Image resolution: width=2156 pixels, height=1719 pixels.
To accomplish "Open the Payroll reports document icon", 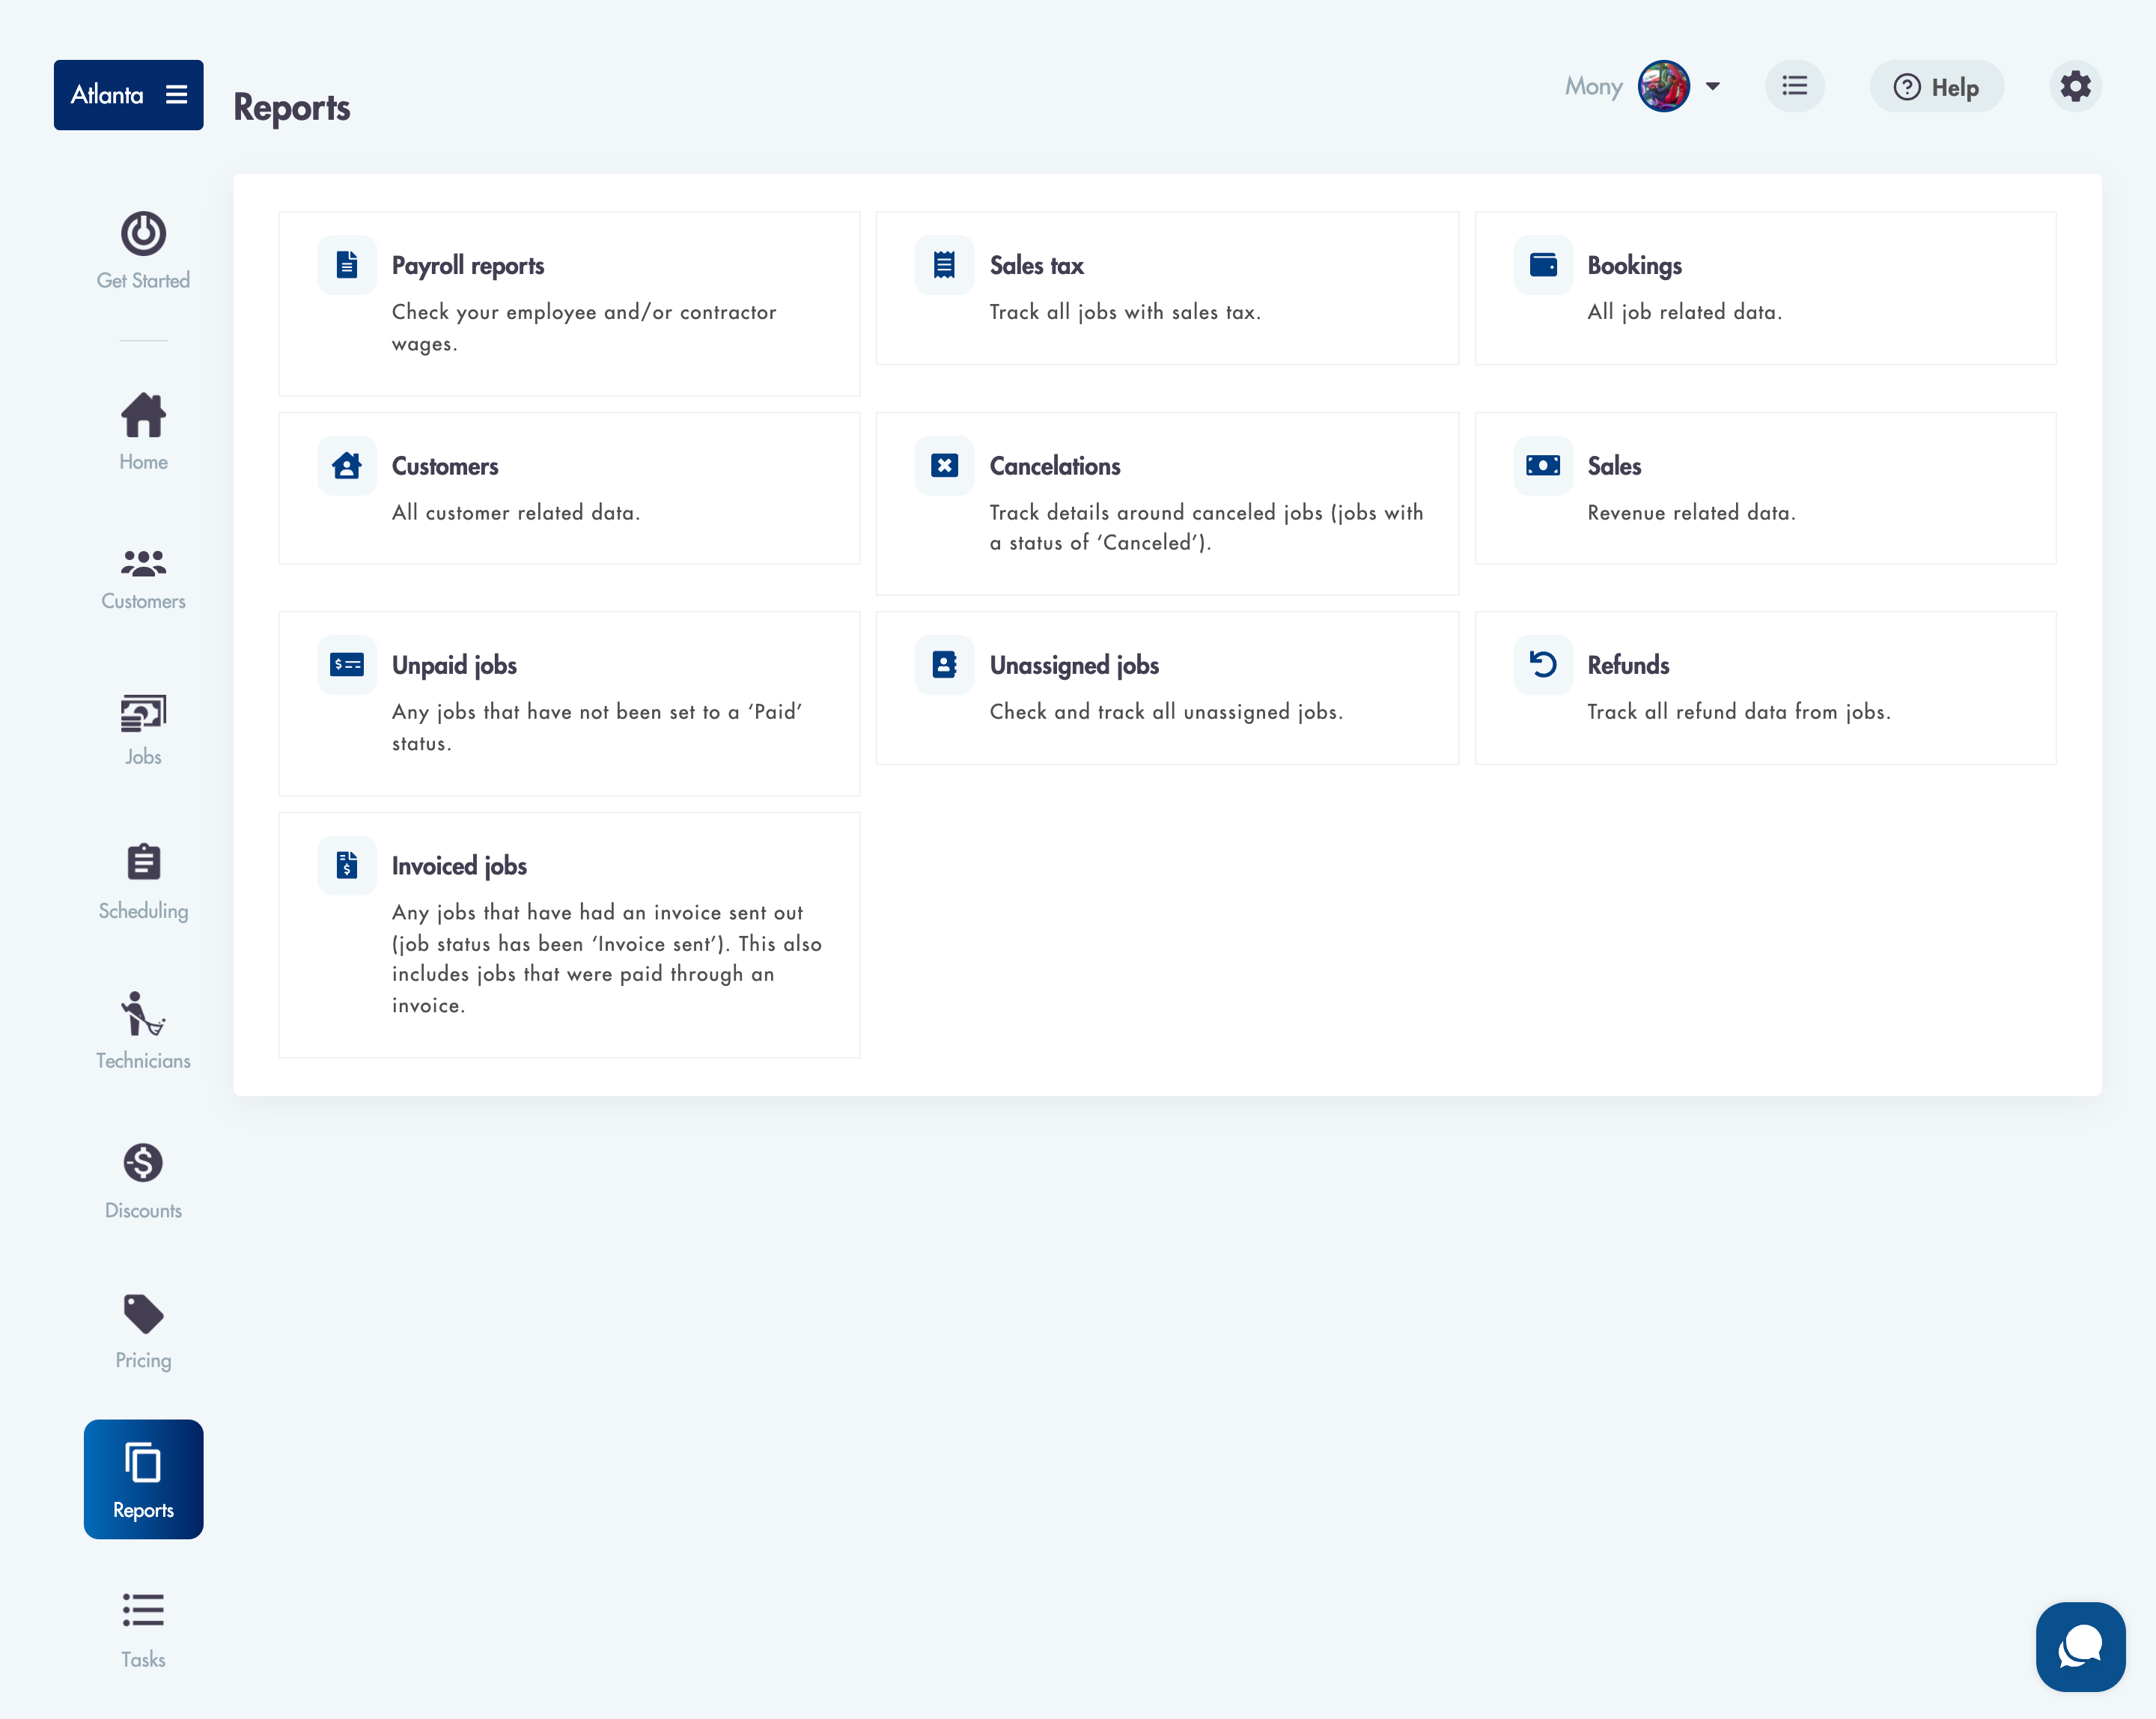I will coord(347,265).
